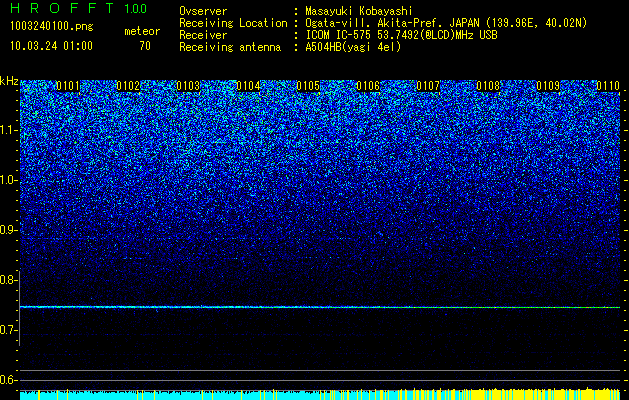Click the 0104 time marker
Viewport: 629px width, 400px height.
point(248,86)
